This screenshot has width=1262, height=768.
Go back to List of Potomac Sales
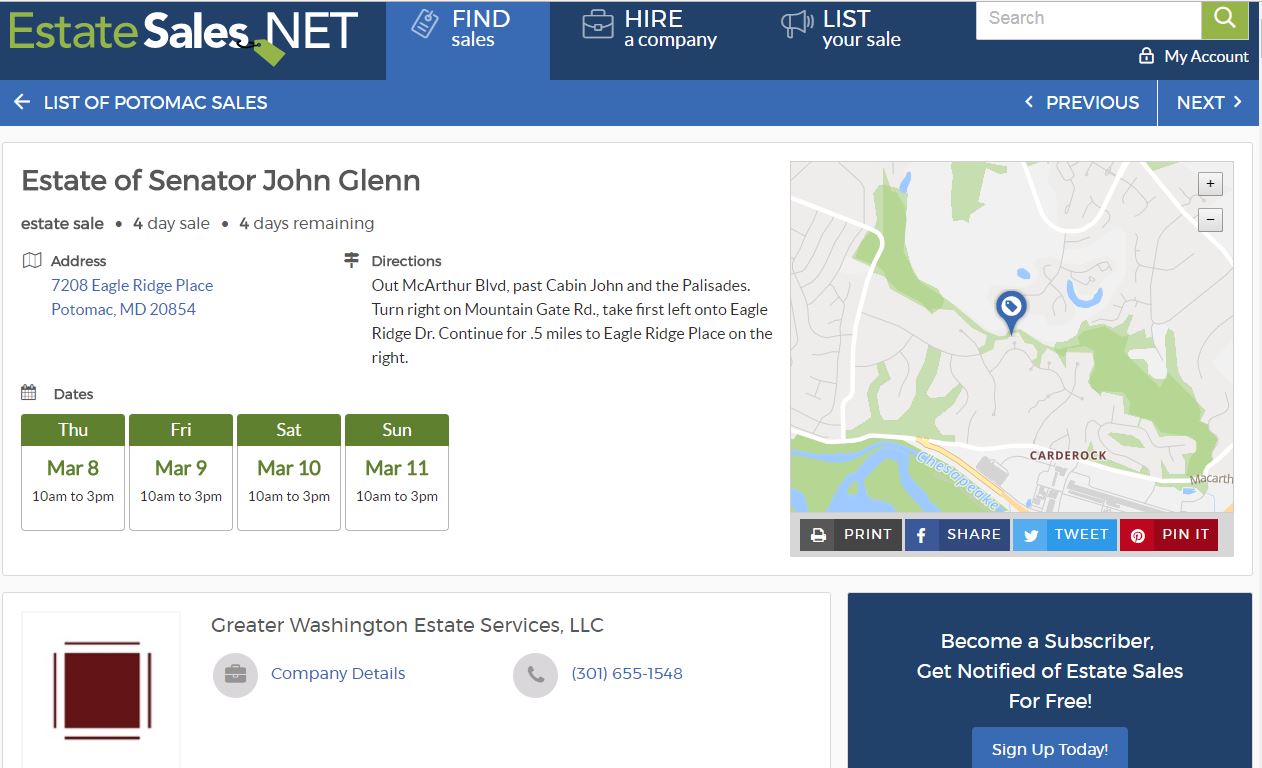(141, 102)
